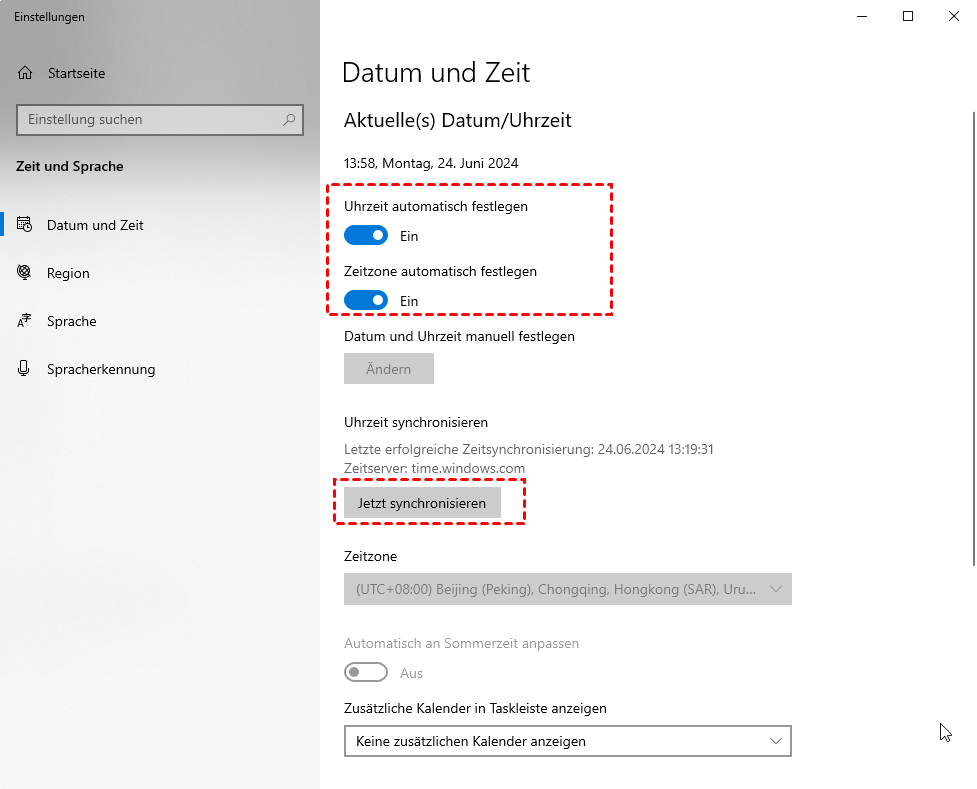This screenshot has width=977, height=789.
Task: Maximize the Einstellungen window
Action: 908,16
